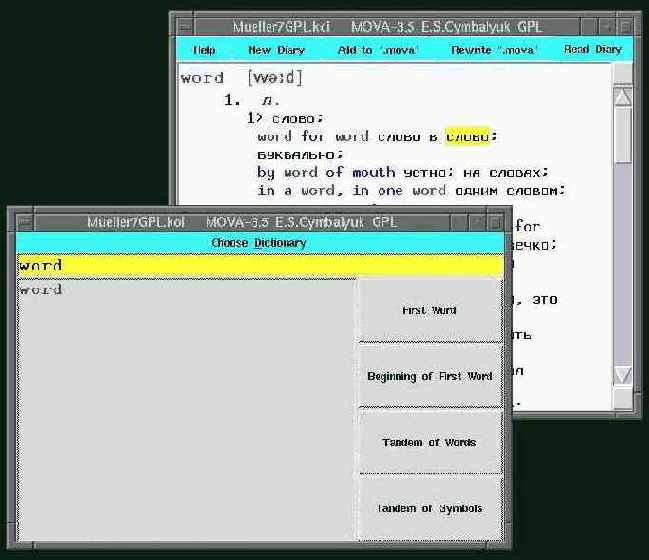Maximize the search window
This screenshot has width=649, height=560.
click(x=494, y=222)
